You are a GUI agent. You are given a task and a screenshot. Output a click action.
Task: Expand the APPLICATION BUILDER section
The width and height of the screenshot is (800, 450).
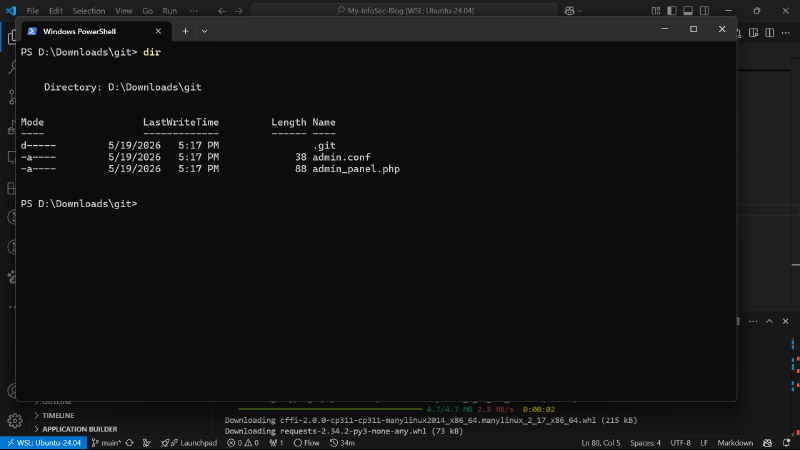tap(79, 429)
